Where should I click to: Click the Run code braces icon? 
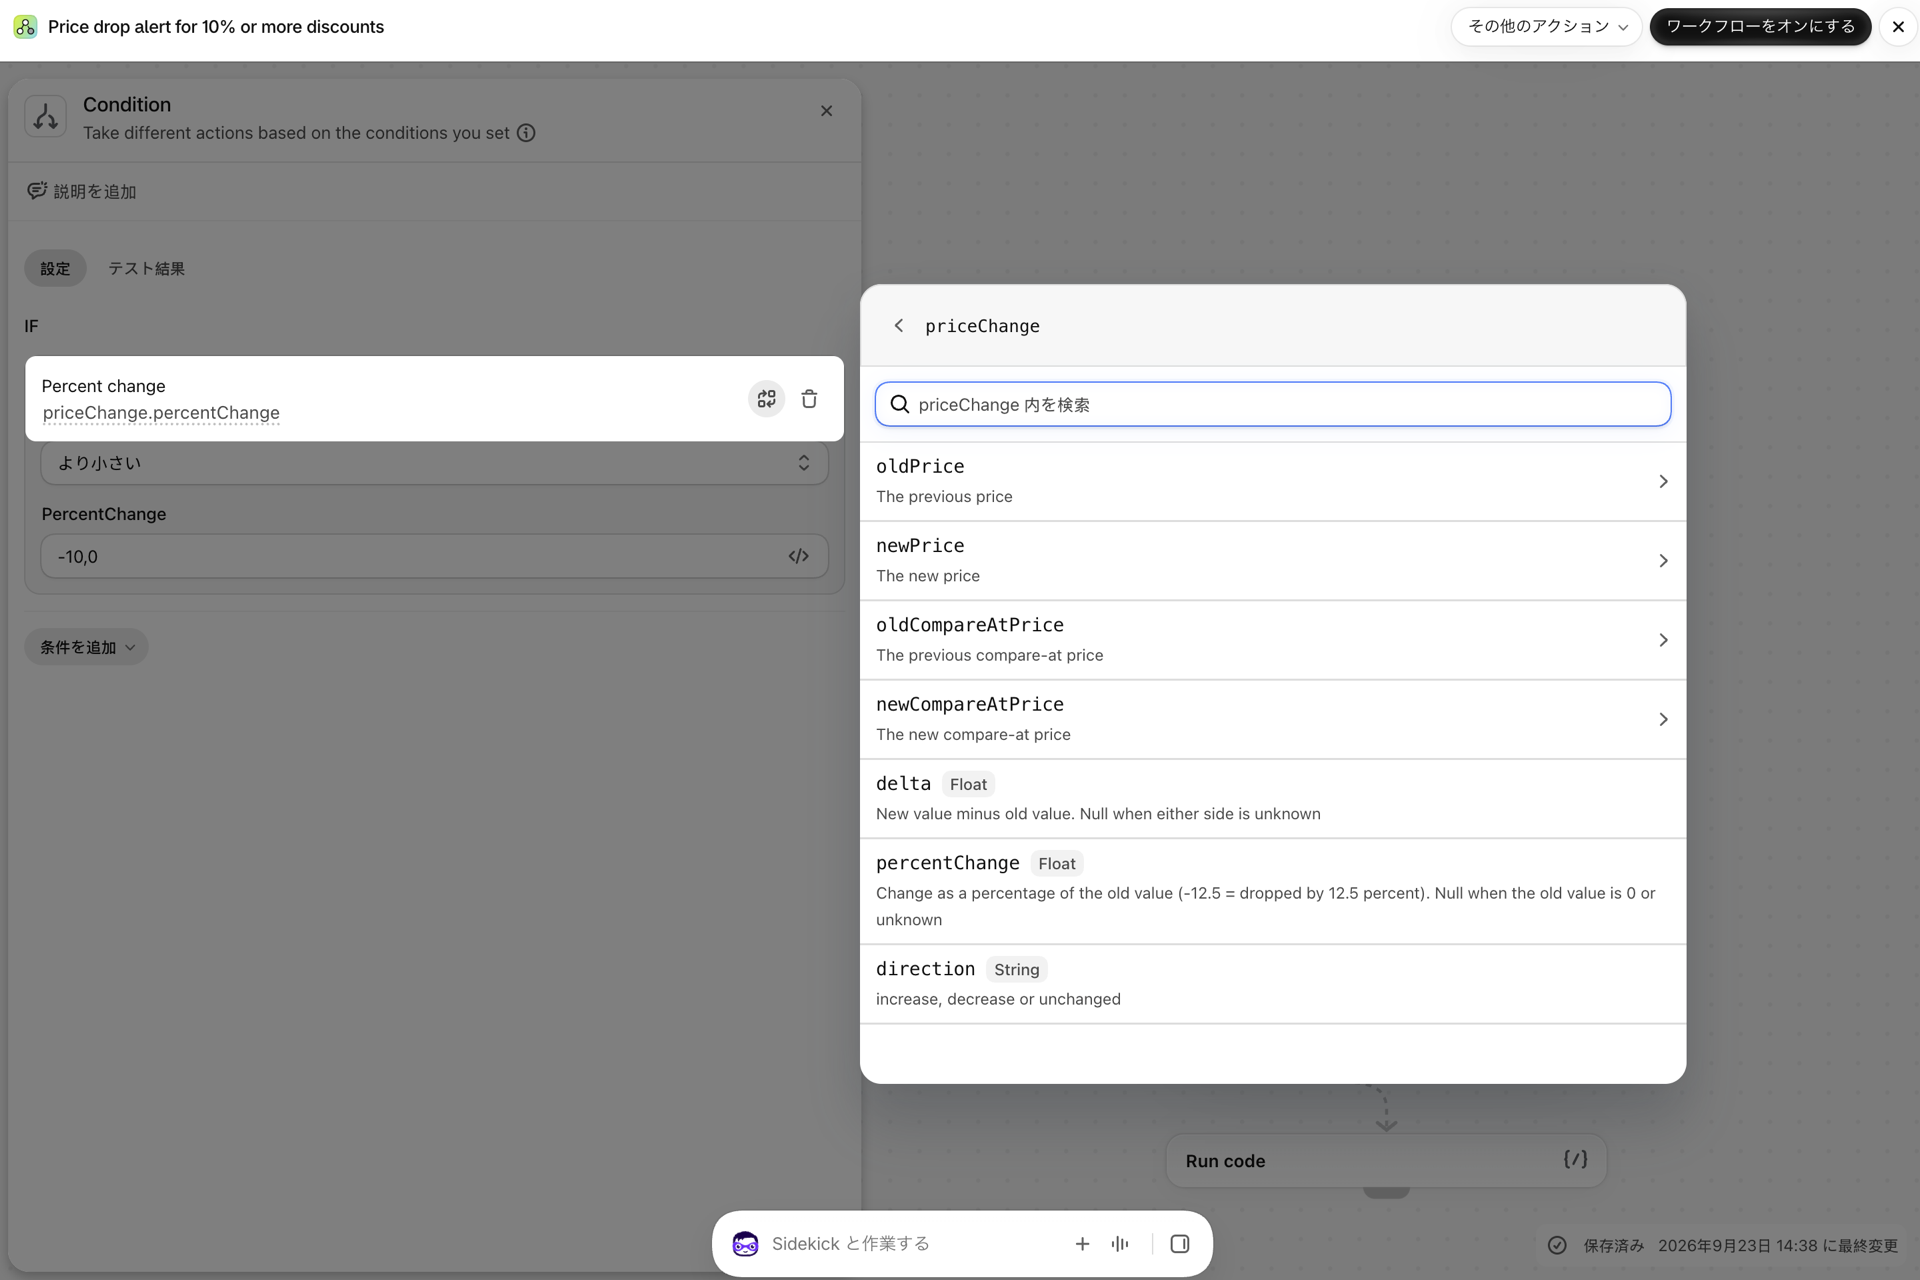1575,1159
